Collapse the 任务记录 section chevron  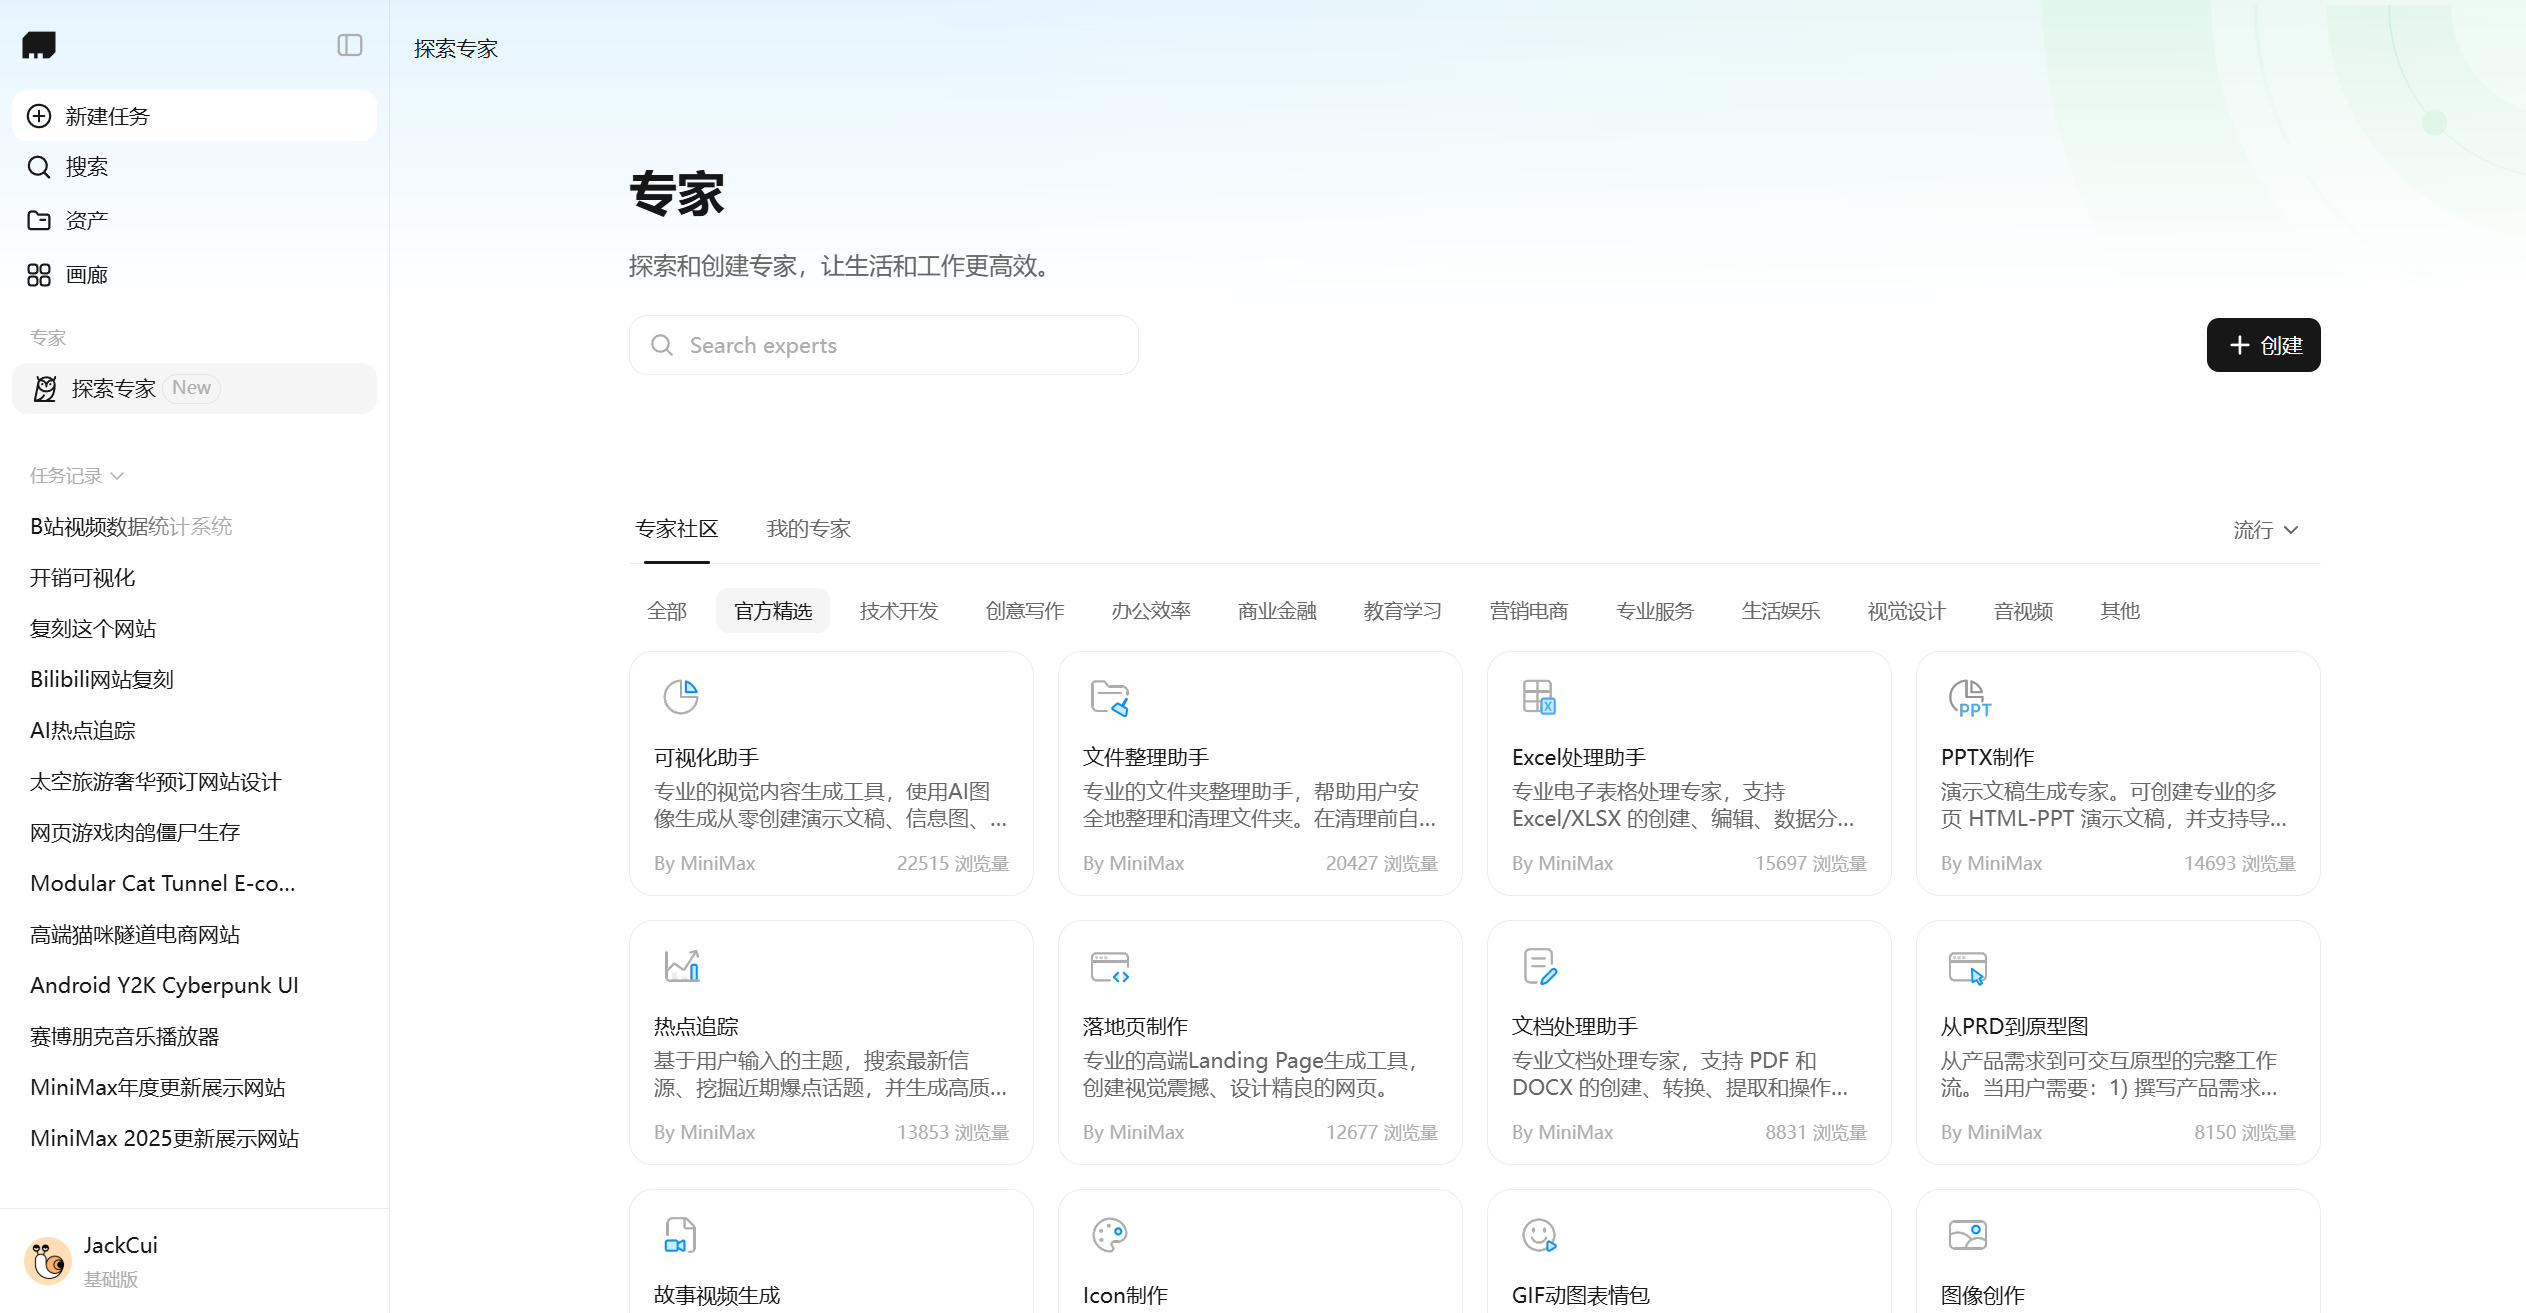tap(117, 476)
